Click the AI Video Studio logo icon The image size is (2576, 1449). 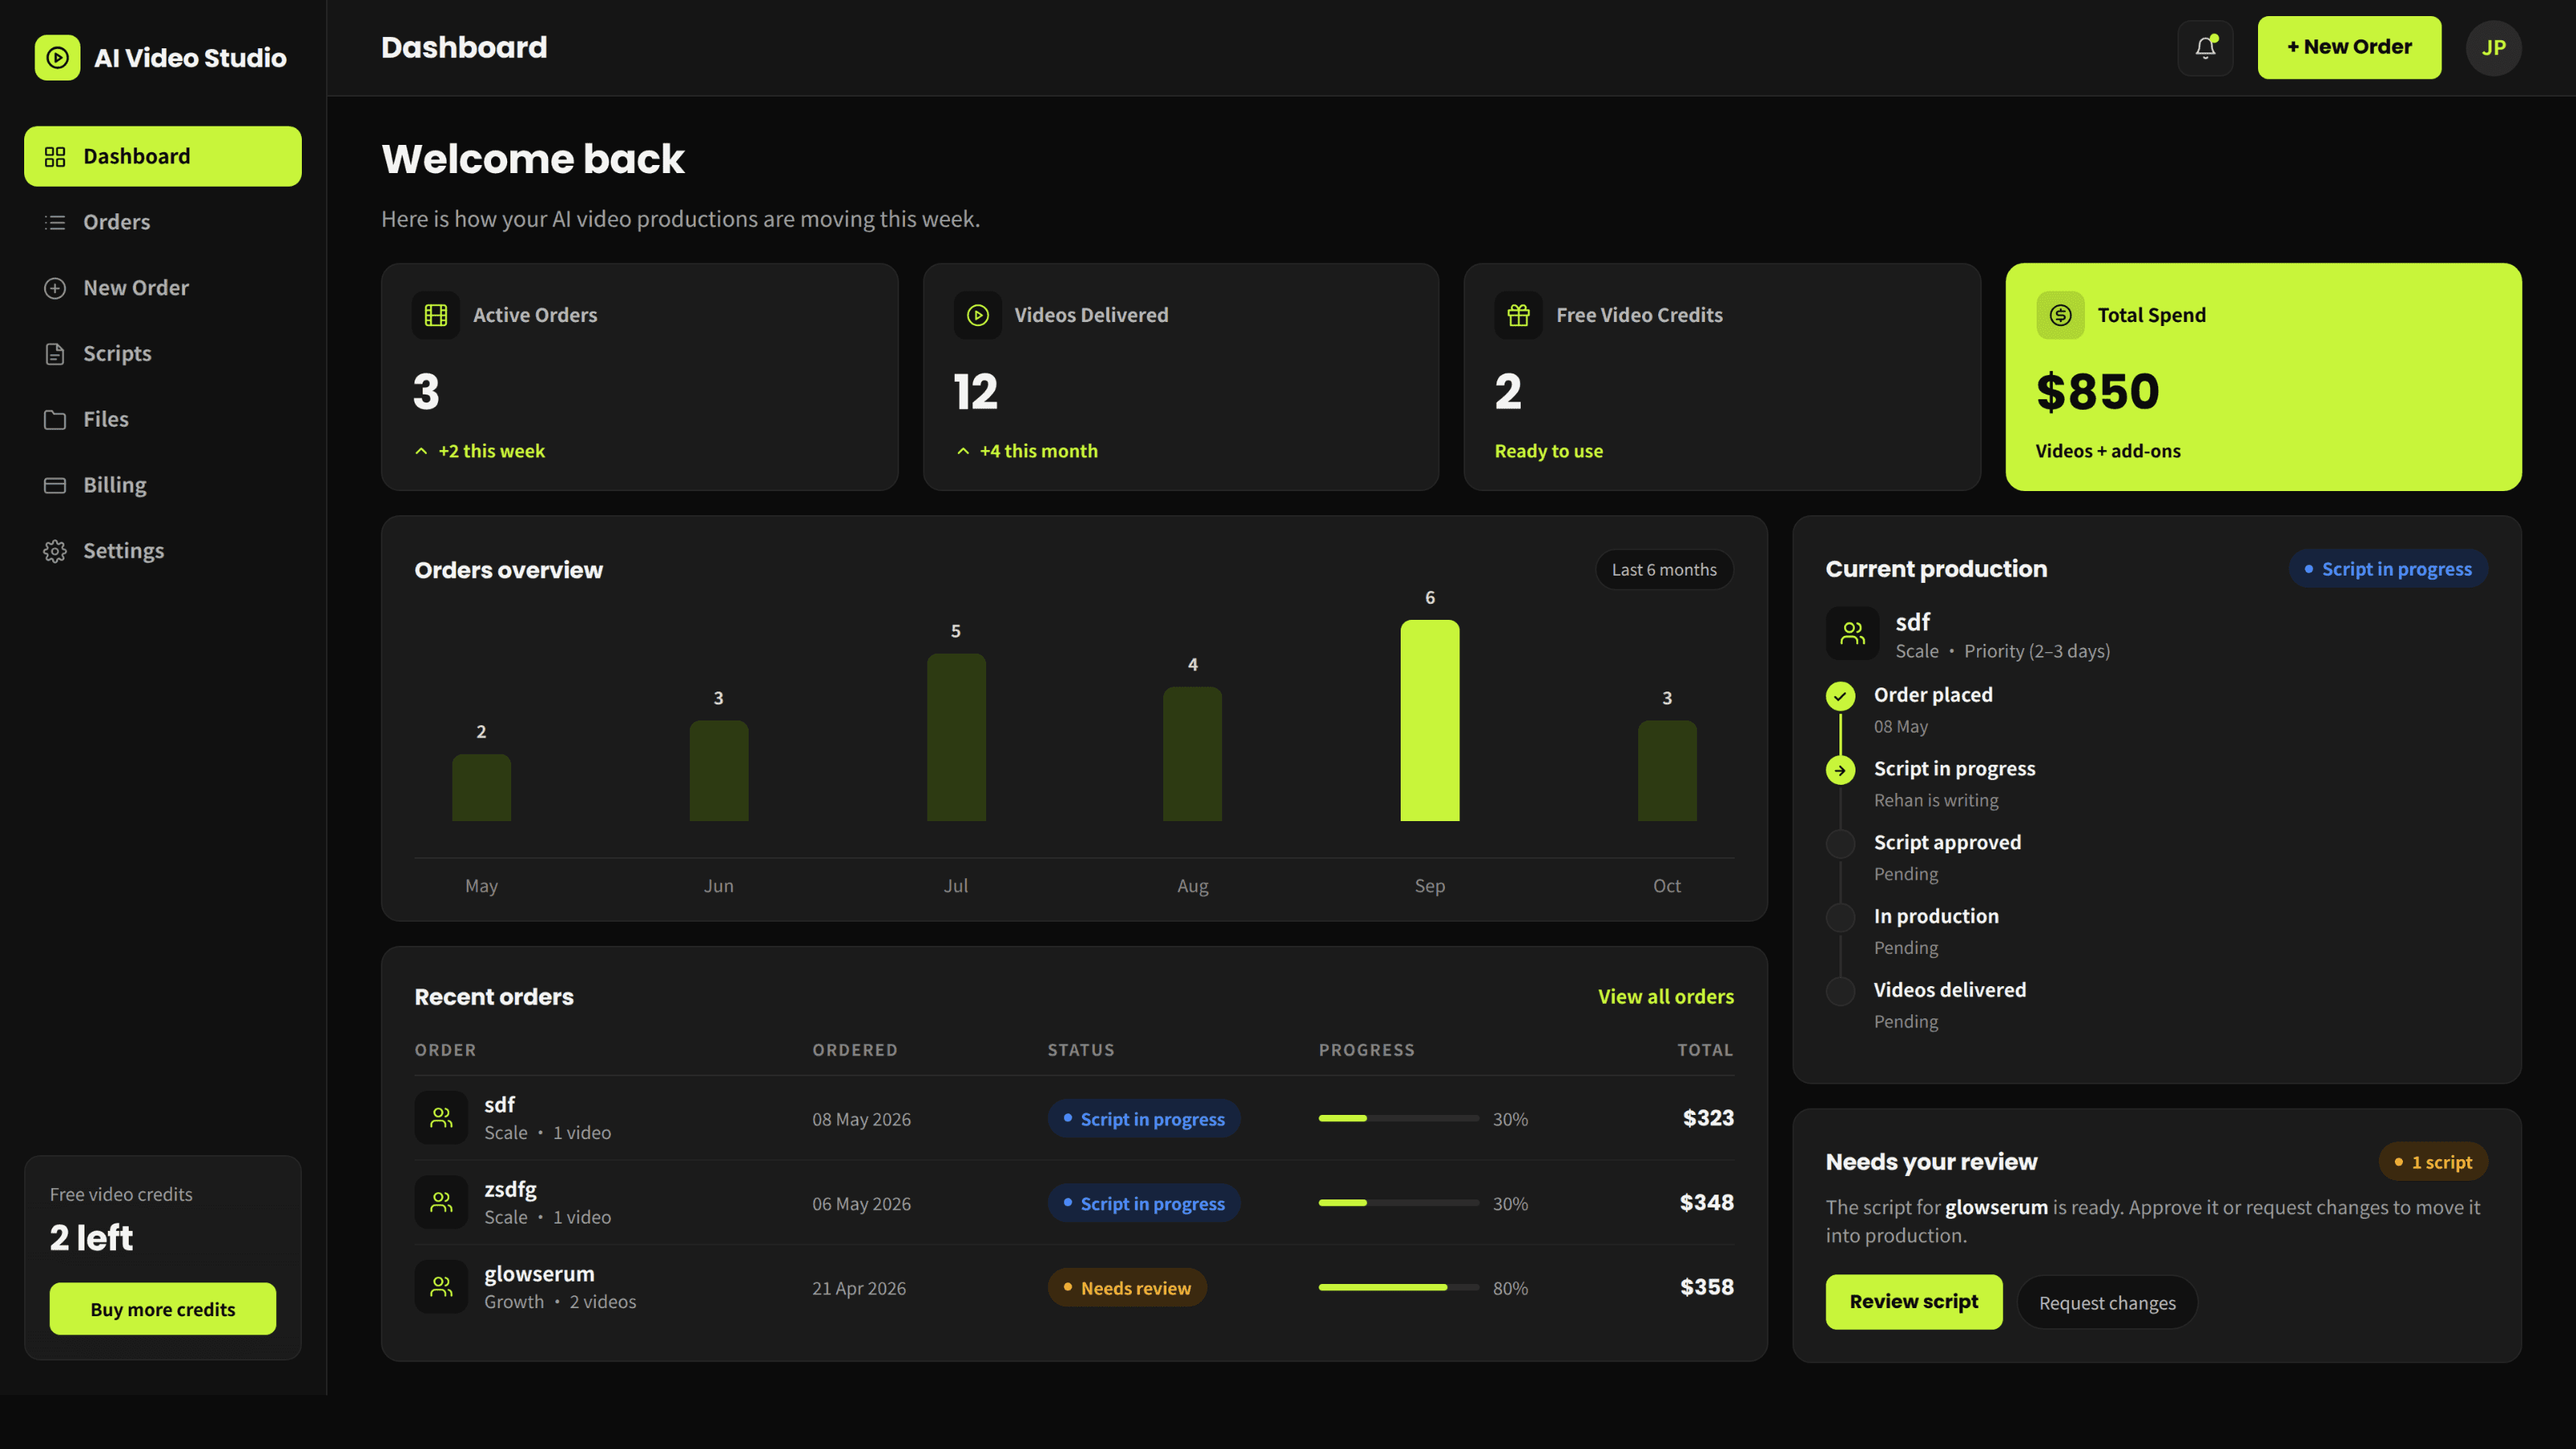(57, 58)
